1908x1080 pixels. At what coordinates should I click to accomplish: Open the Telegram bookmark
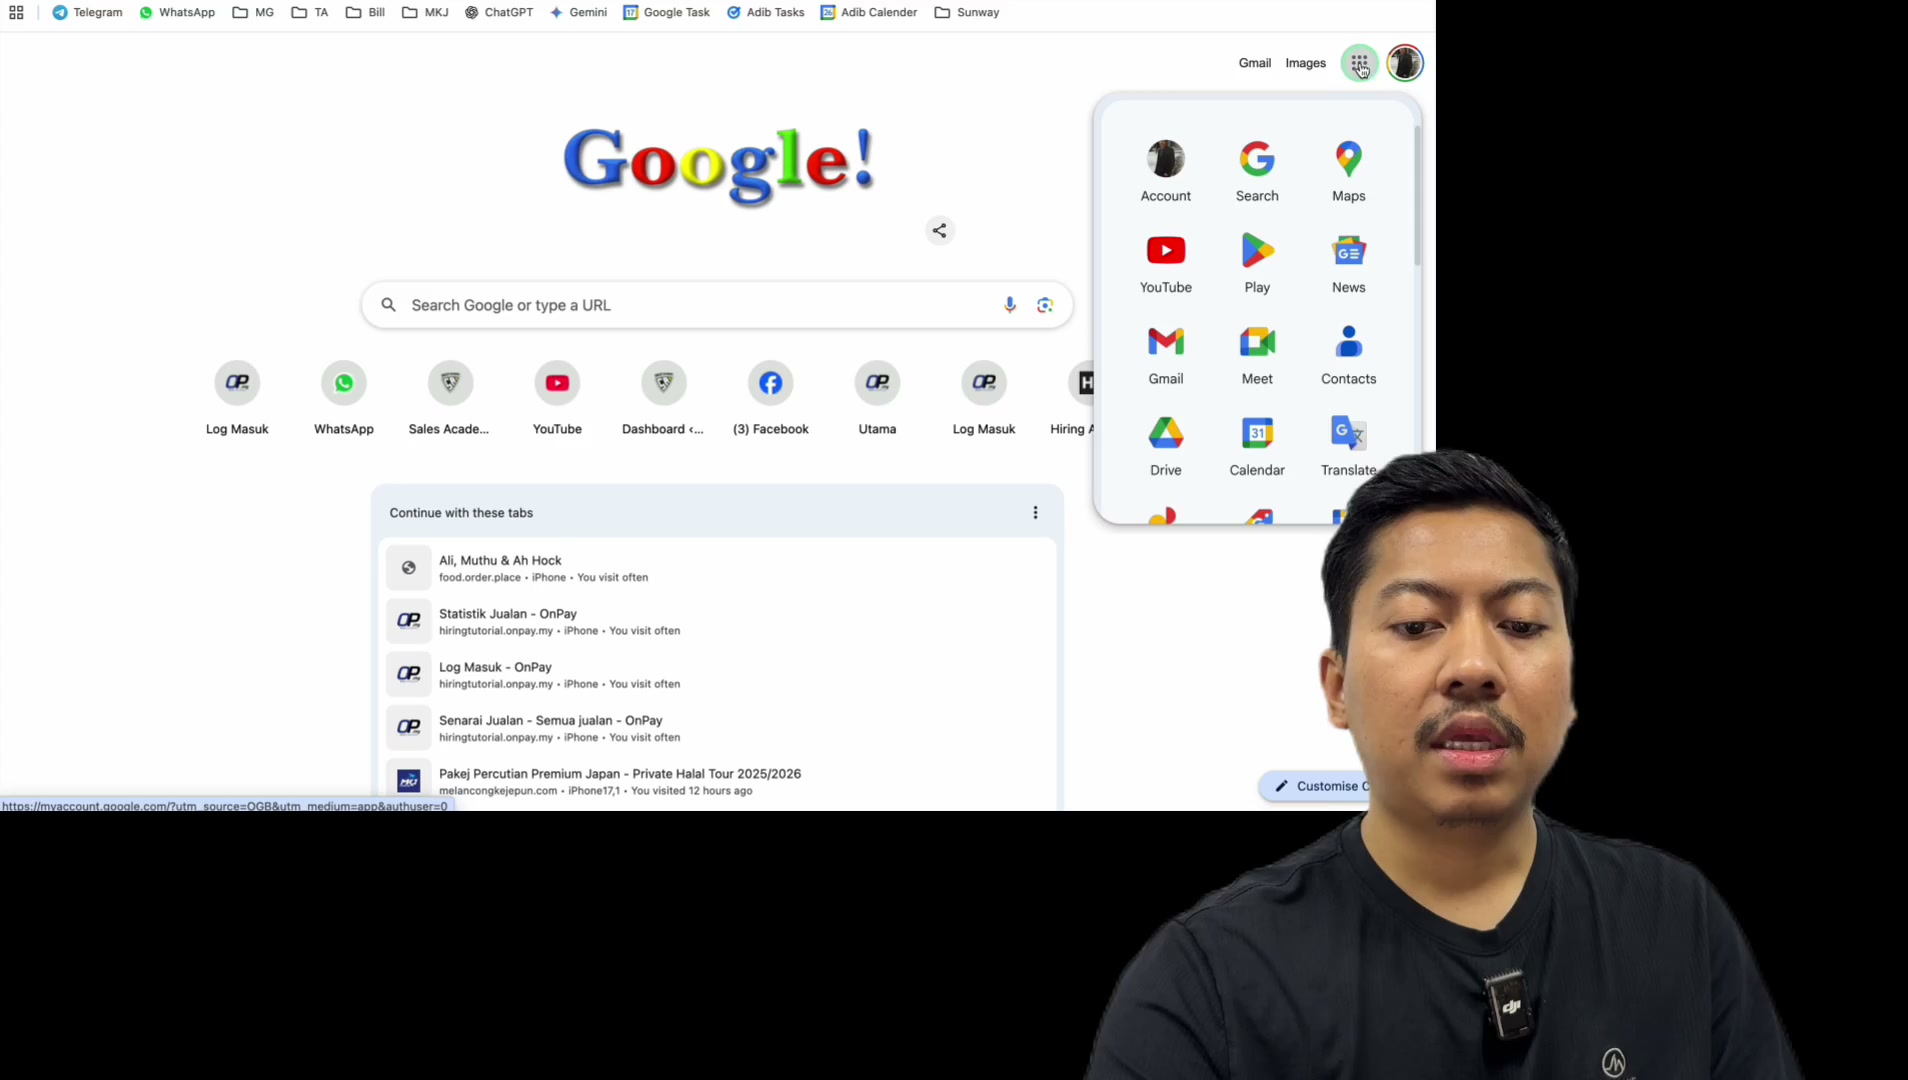pos(87,12)
